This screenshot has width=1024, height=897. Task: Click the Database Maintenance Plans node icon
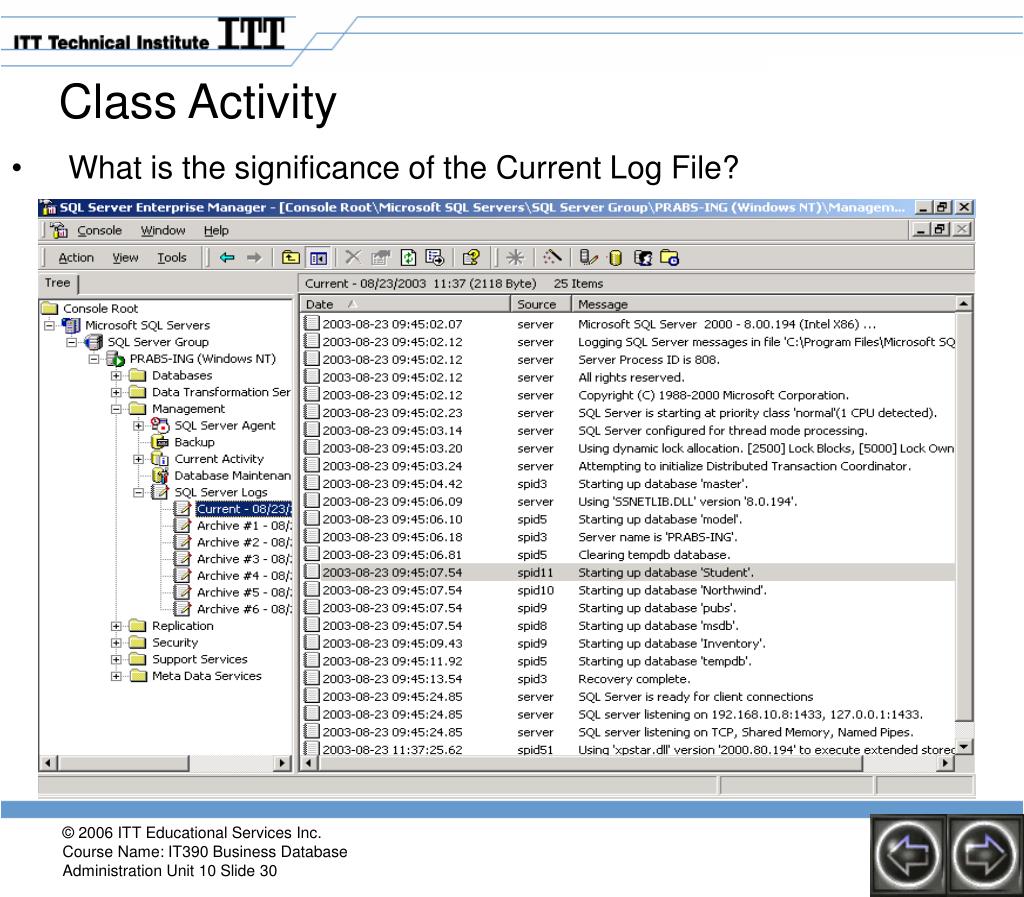click(160, 475)
